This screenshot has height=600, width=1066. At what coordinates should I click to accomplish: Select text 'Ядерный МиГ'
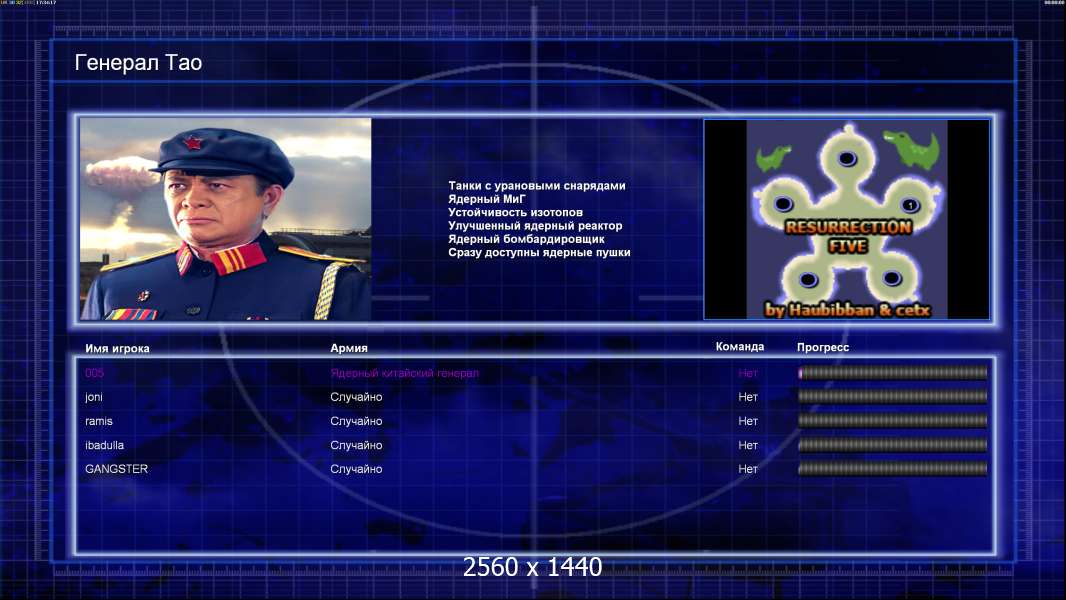click(487, 199)
